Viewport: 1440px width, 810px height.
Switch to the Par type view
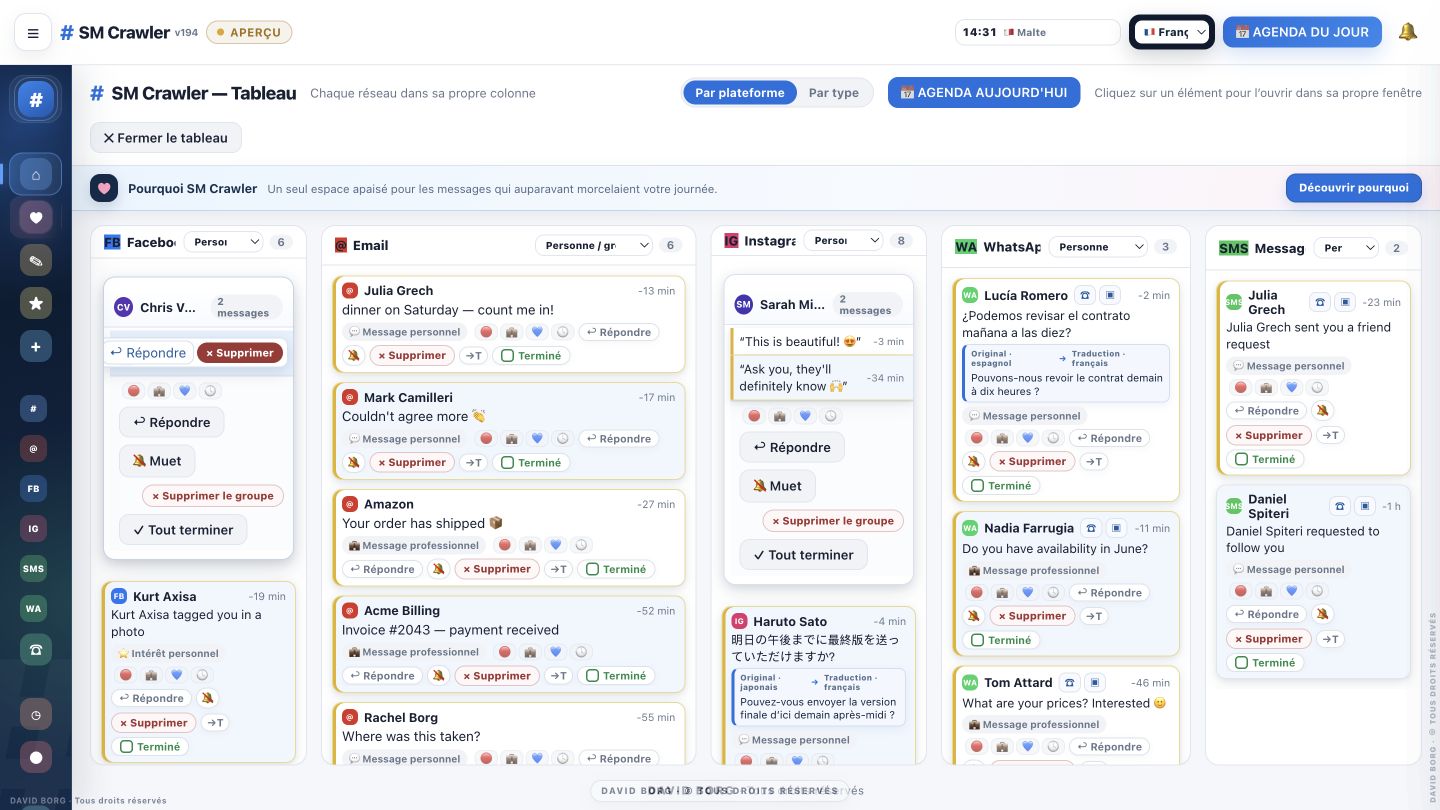[x=834, y=93]
